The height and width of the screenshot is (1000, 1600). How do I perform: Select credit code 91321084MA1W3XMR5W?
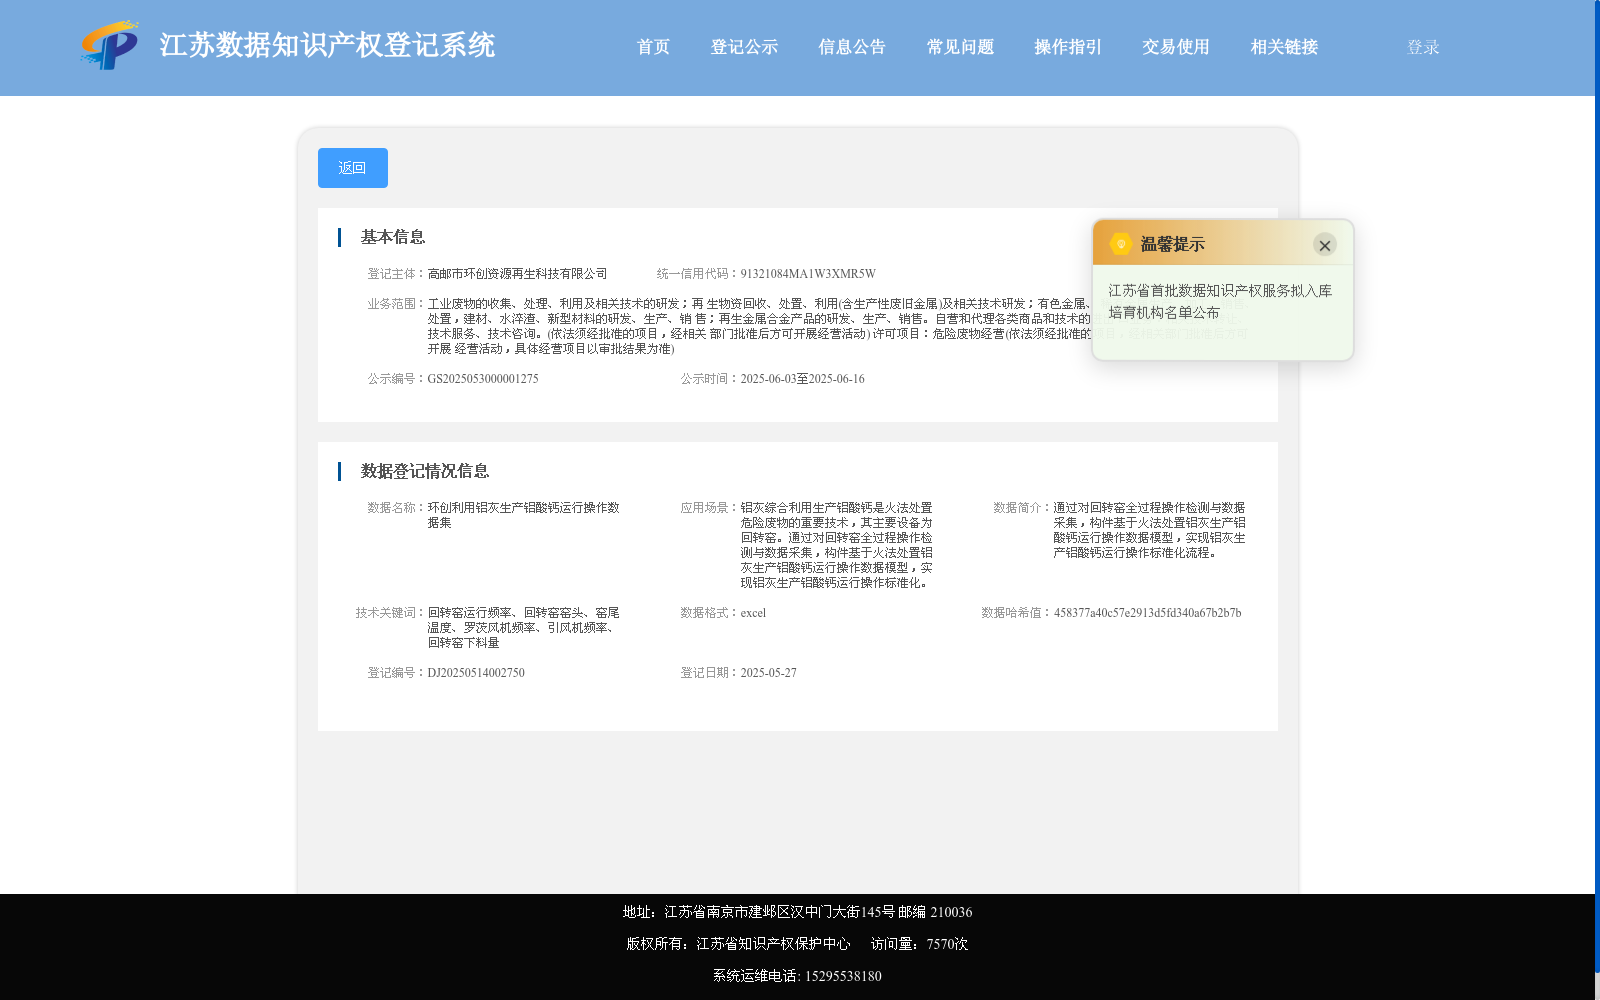coord(808,274)
